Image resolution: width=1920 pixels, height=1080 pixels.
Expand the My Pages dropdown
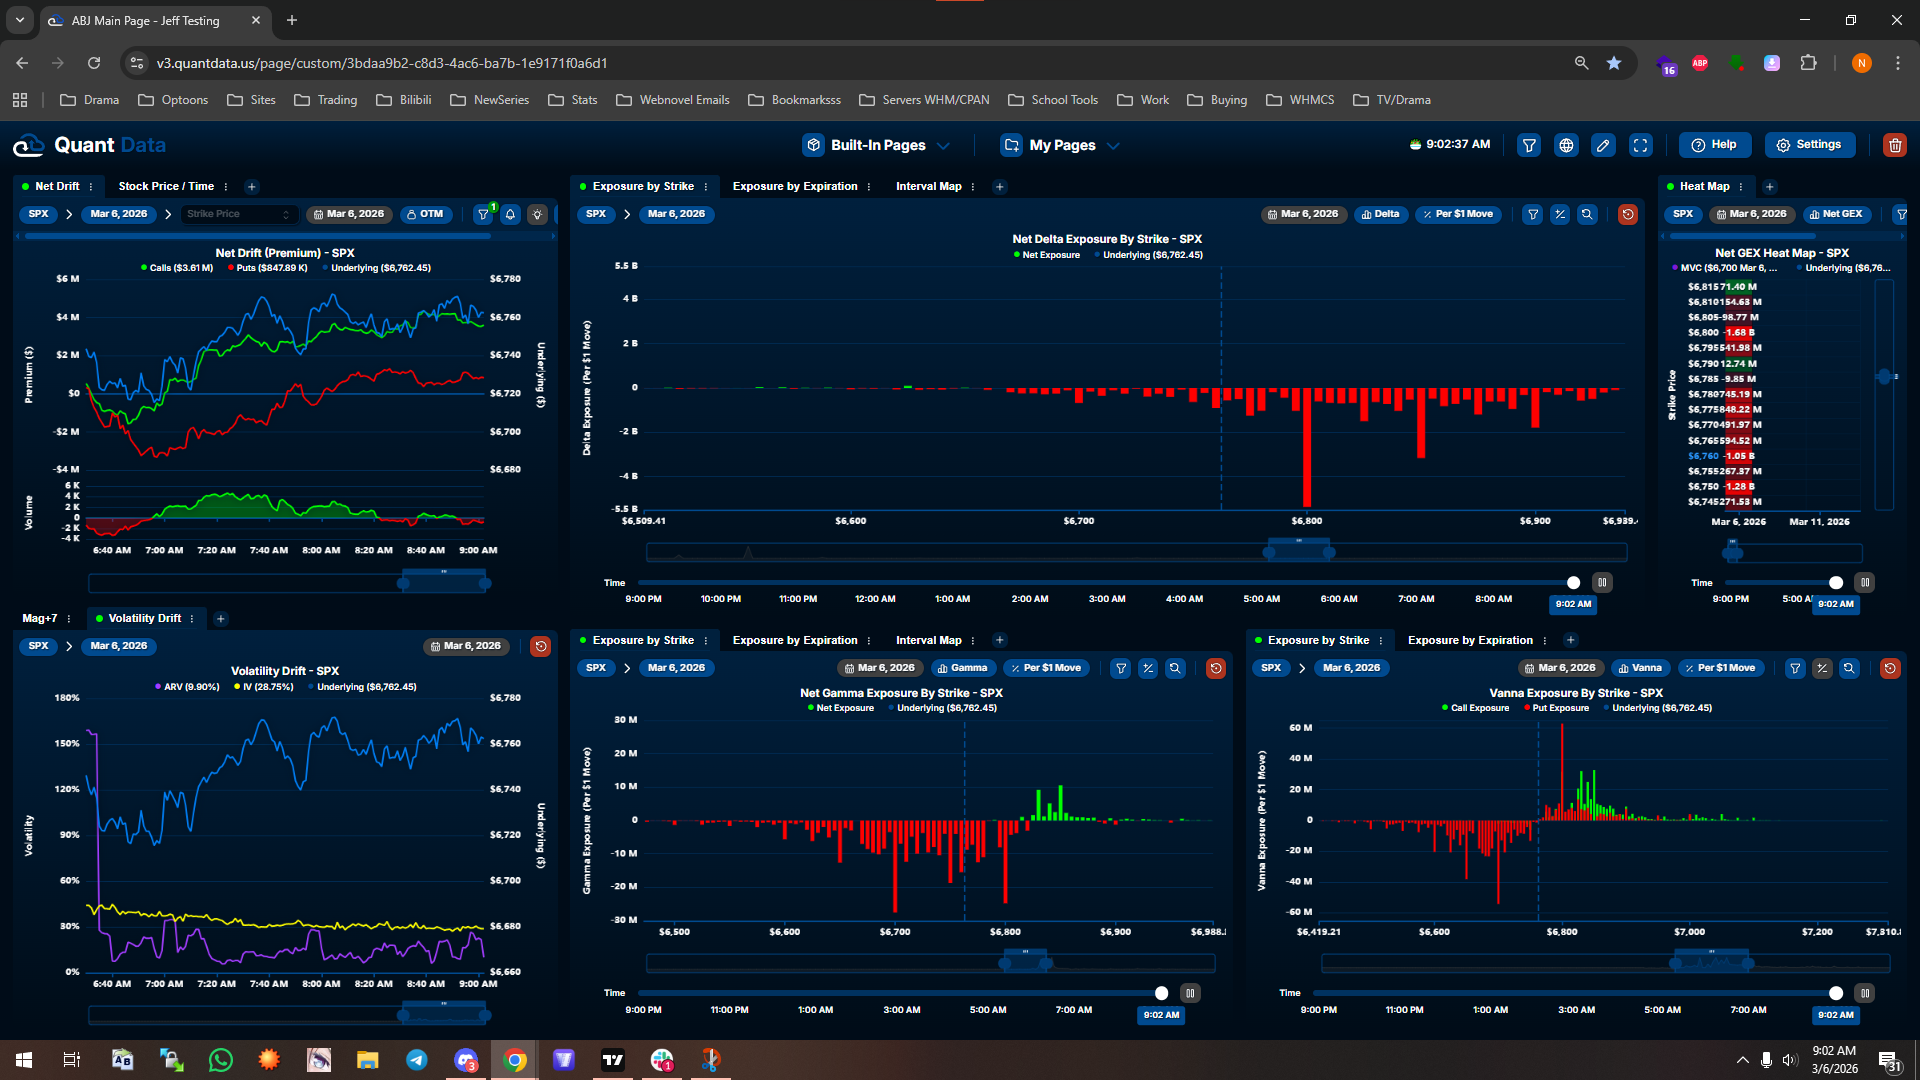pyautogui.click(x=1061, y=145)
